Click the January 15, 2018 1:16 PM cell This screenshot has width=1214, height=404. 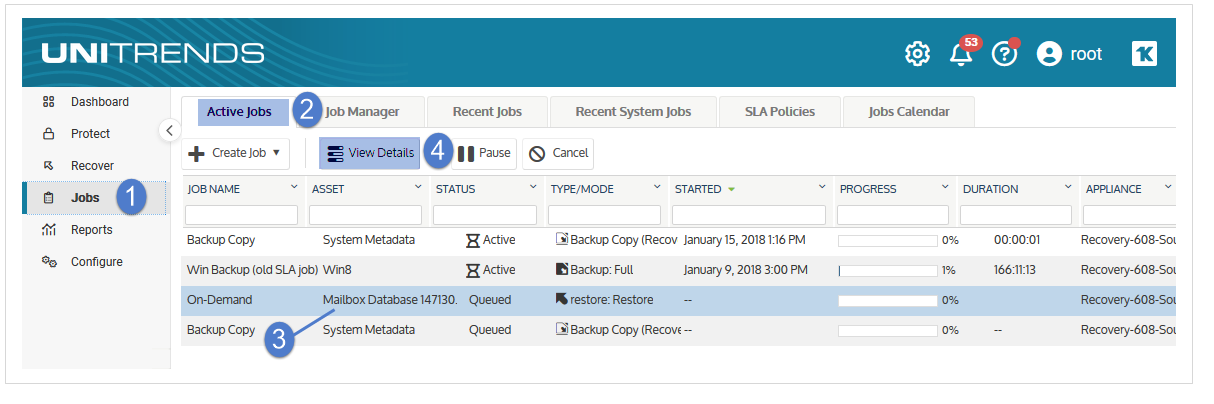[744, 240]
